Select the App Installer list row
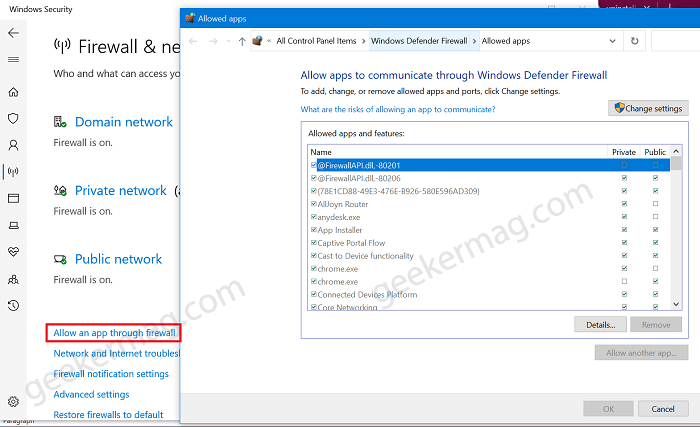The height and width of the screenshot is (427, 700). click(x=489, y=230)
